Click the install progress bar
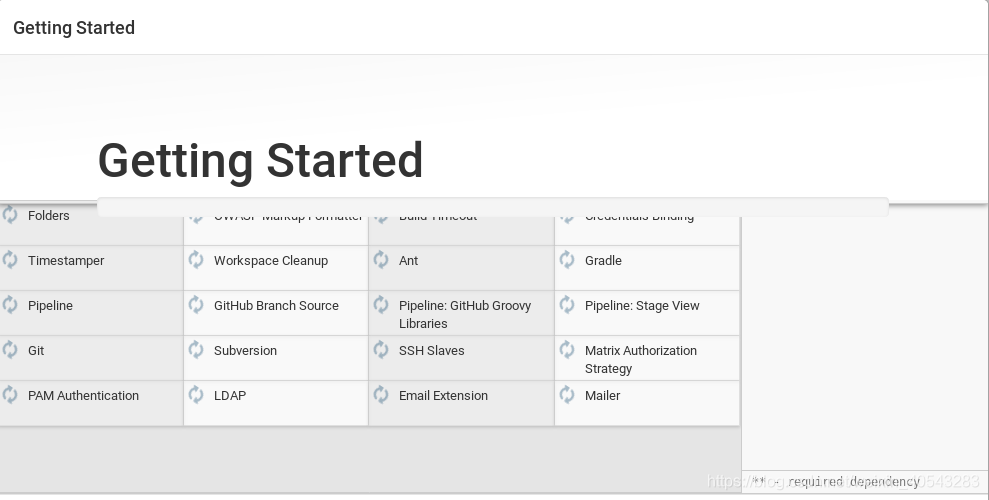This screenshot has height=500, width=989. click(x=493, y=207)
